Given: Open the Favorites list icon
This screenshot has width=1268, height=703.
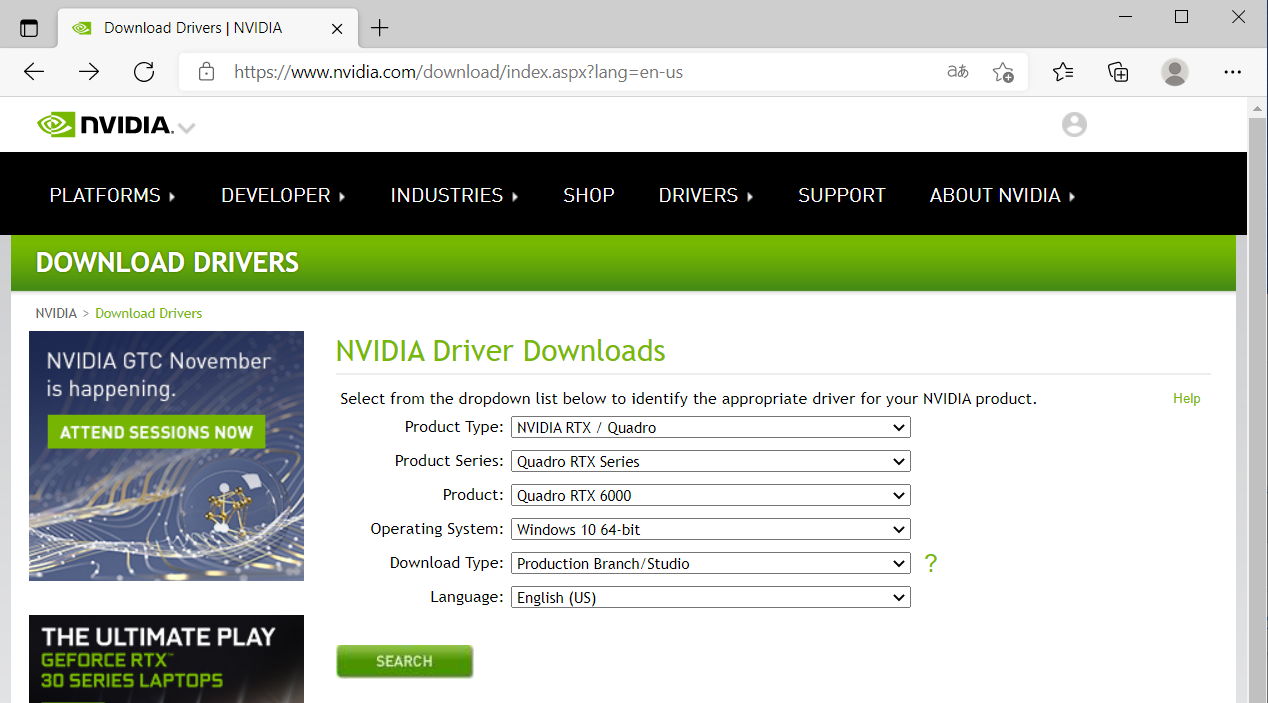Looking at the screenshot, I should point(1063,72).
